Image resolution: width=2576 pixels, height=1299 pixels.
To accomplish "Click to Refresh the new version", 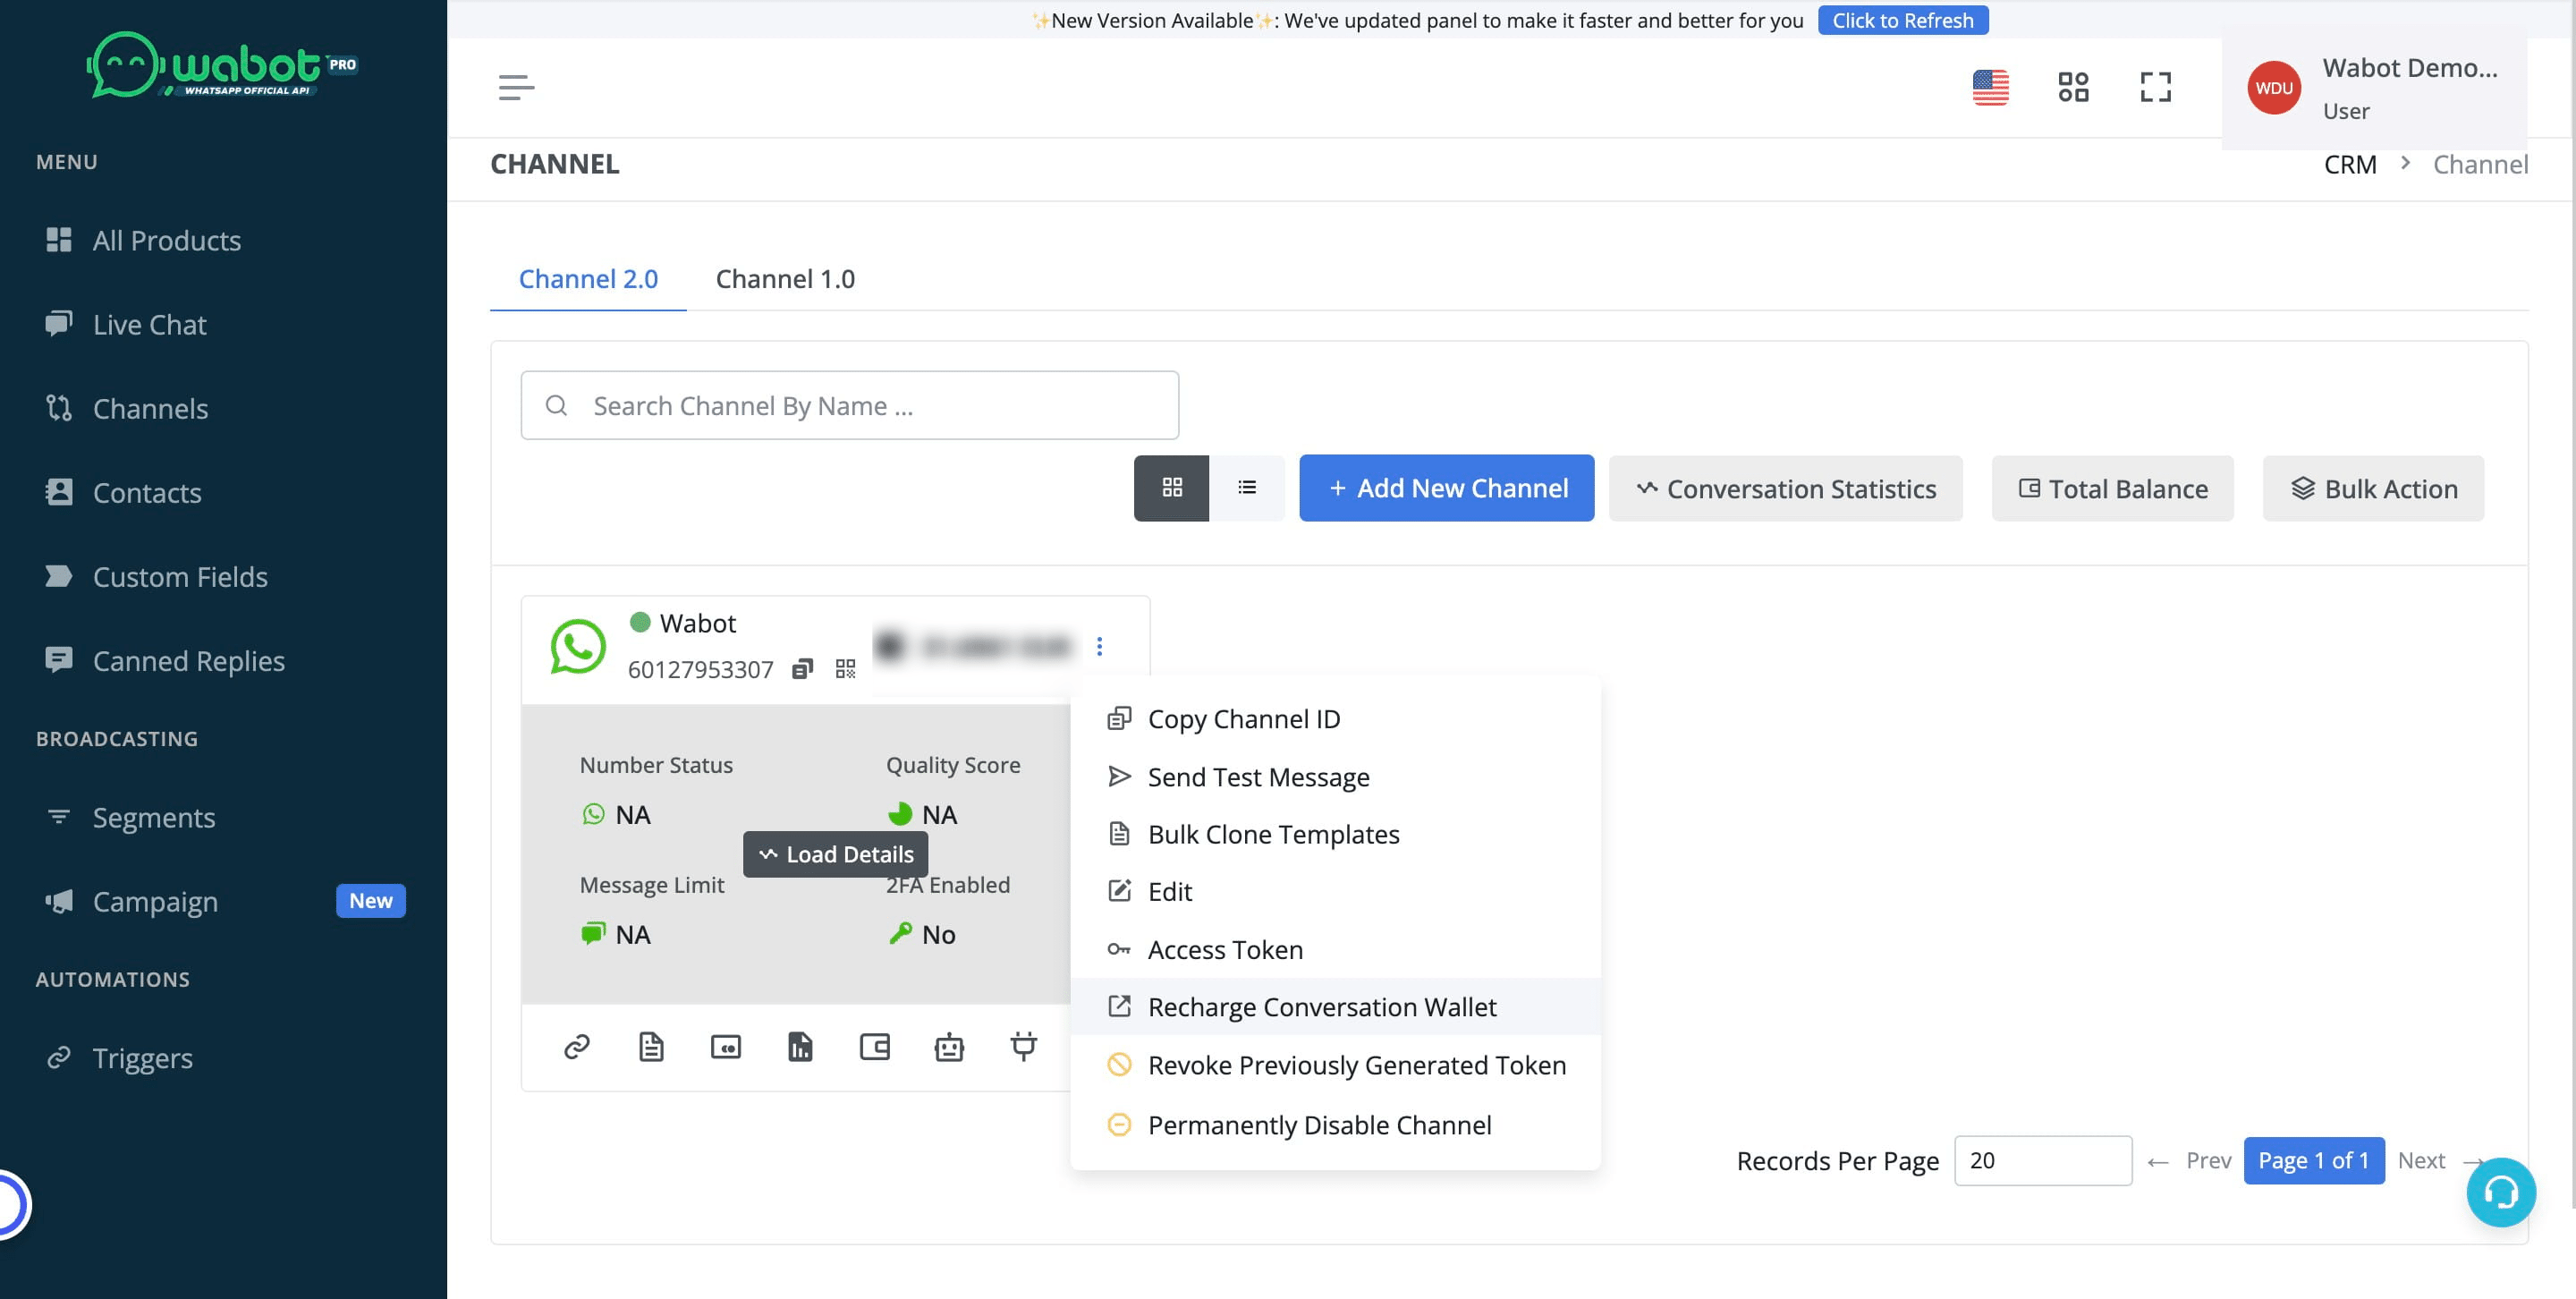I will [1902, 20].
